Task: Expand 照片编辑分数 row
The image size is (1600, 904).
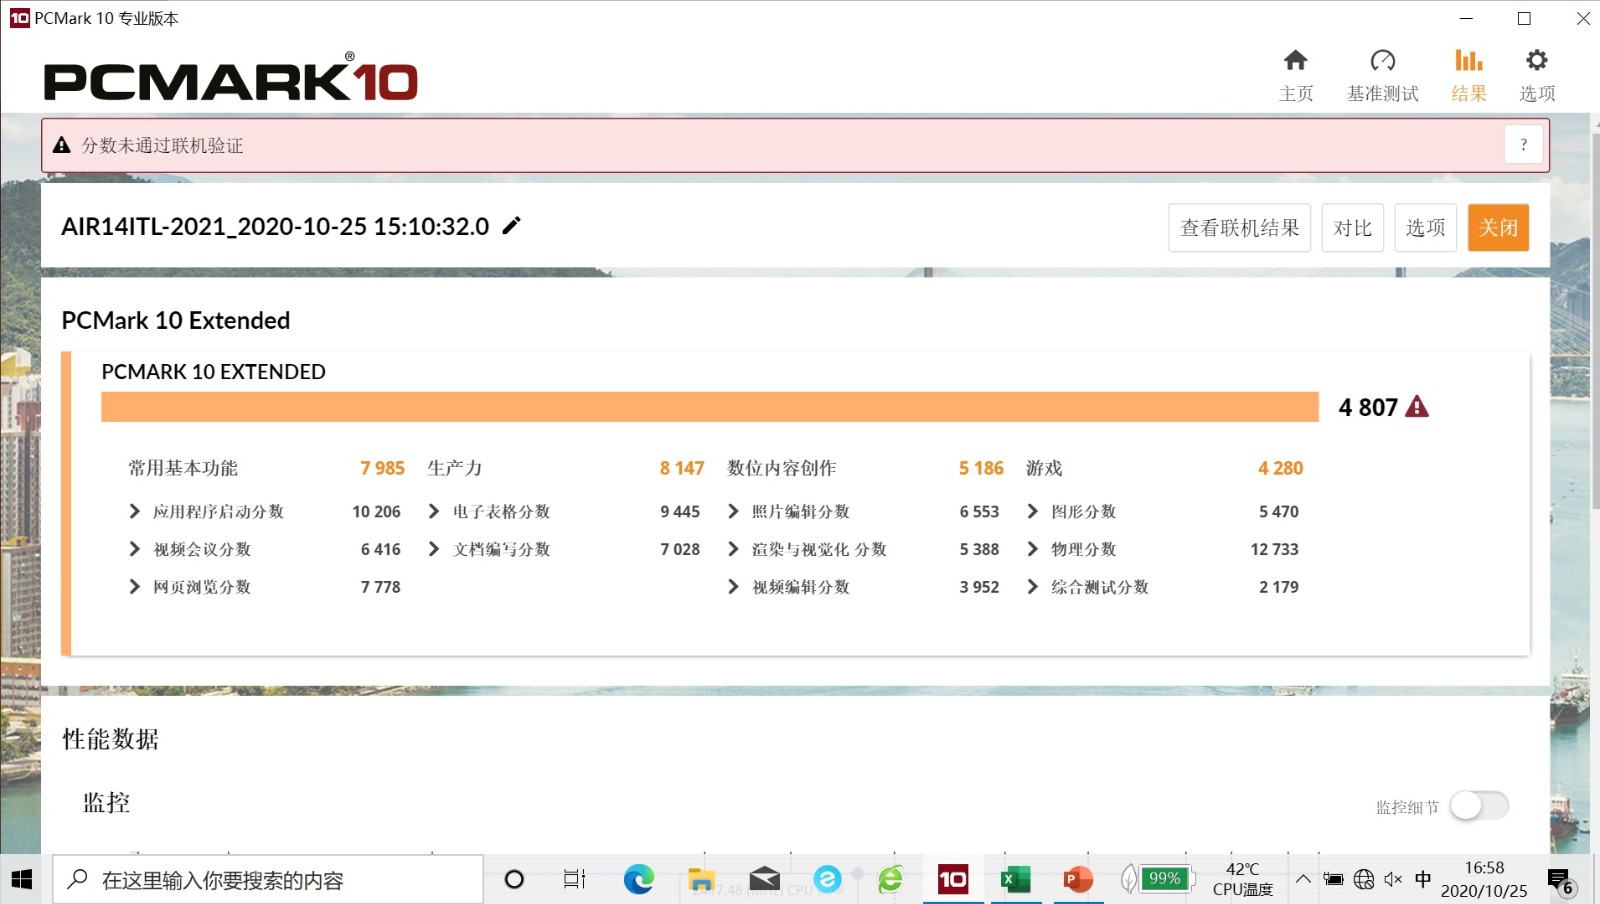Action: pos(734,511)
